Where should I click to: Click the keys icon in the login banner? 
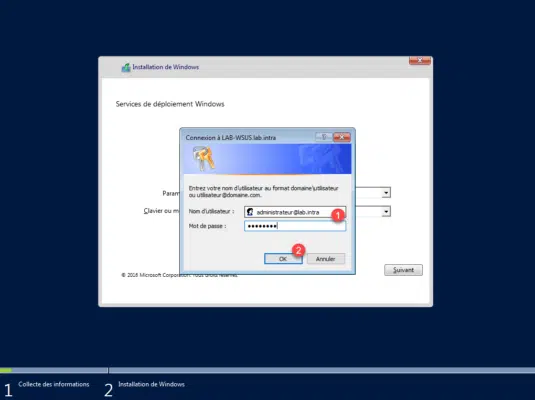click(204, 158)
